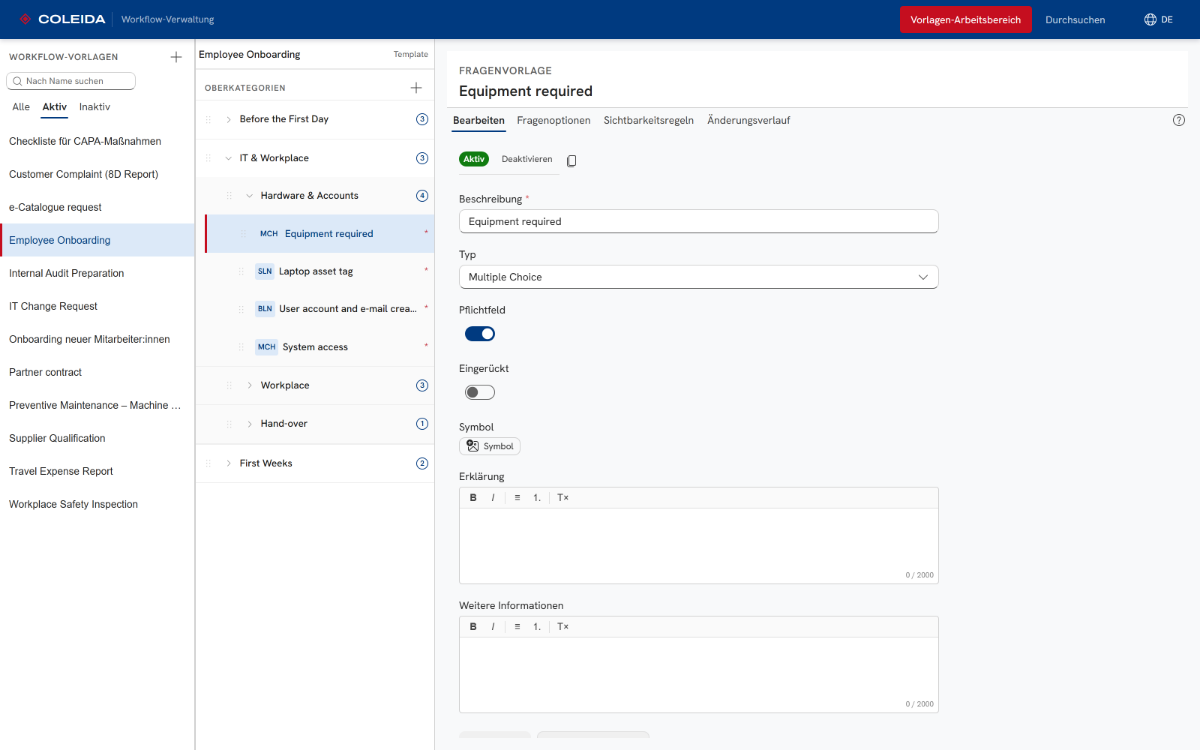Open e-Catalogue request template
Viewport: 1200px width, 750px height.
click(97, 207)
